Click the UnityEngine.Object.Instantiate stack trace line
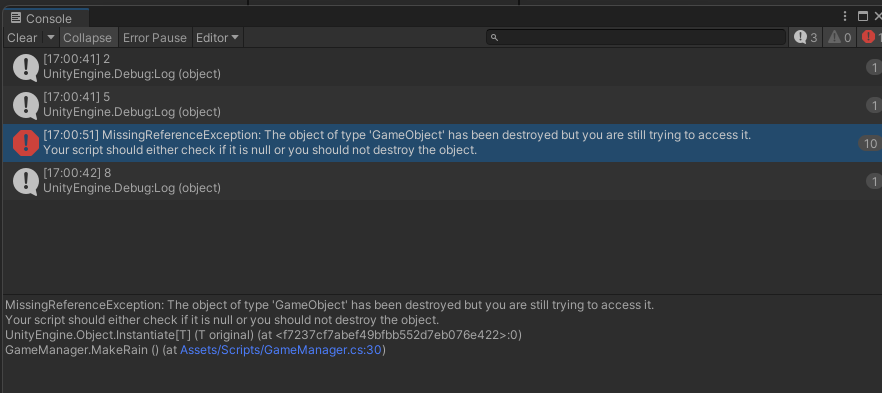Image resolution: width=882 pixels, height=393 pixels. click(264, 335)
